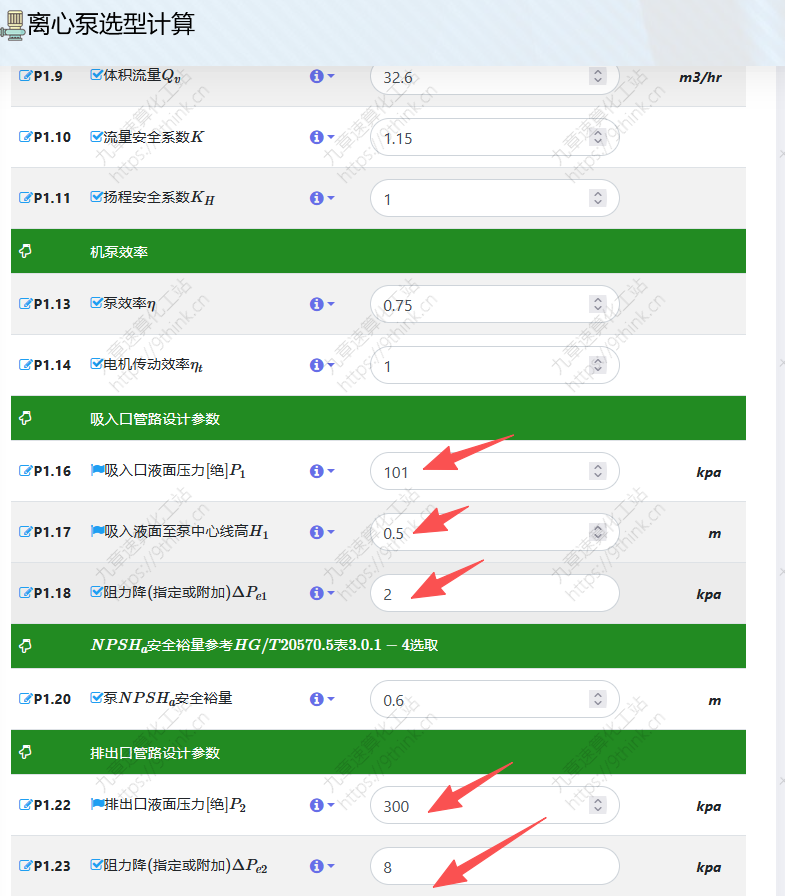This screenshot has height=896, width=785.
Task: Toggle the 阻力降 ΔPe2 checkbox
Action: pyautogui.click(x=97, y=865)
